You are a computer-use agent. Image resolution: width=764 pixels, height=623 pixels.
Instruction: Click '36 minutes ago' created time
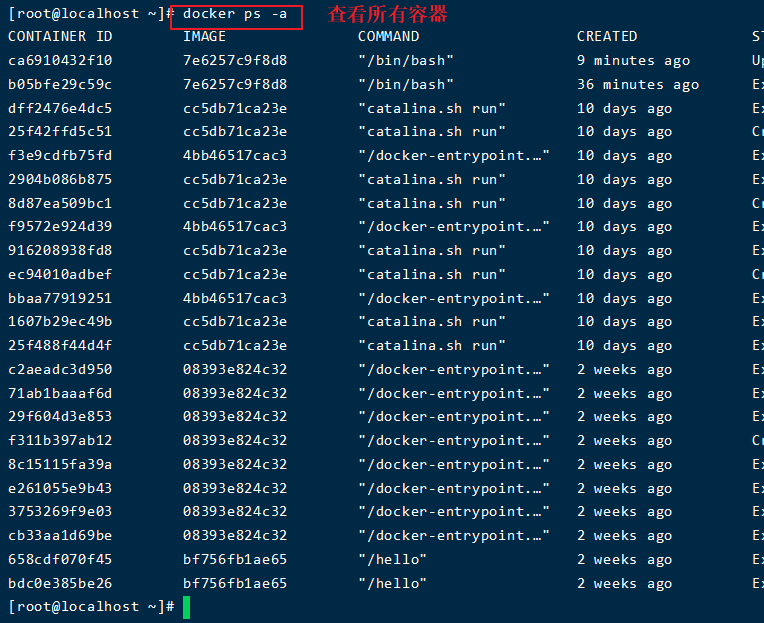click(638, 85)
